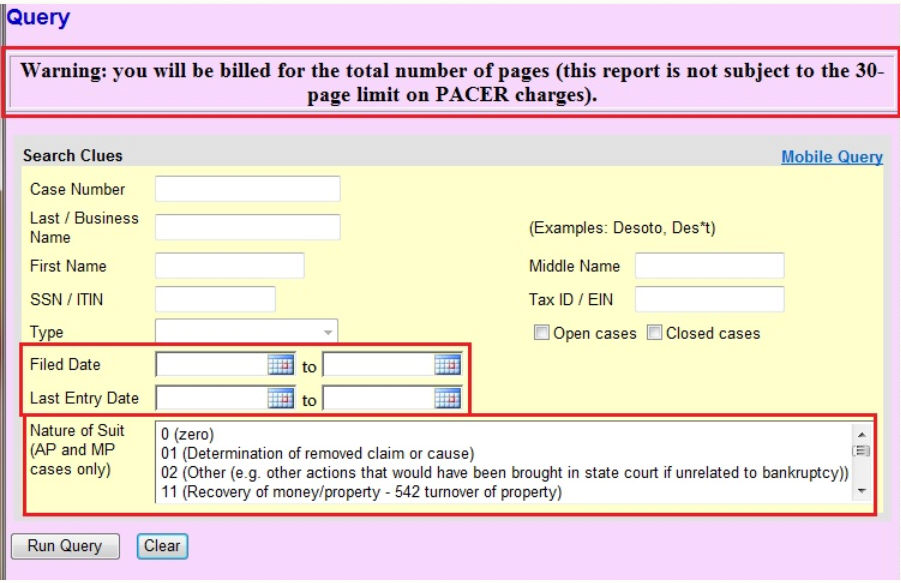Viewport: 901px width, 583px height.
Task: Click into the Case Number field
Action: pos(247,189)
